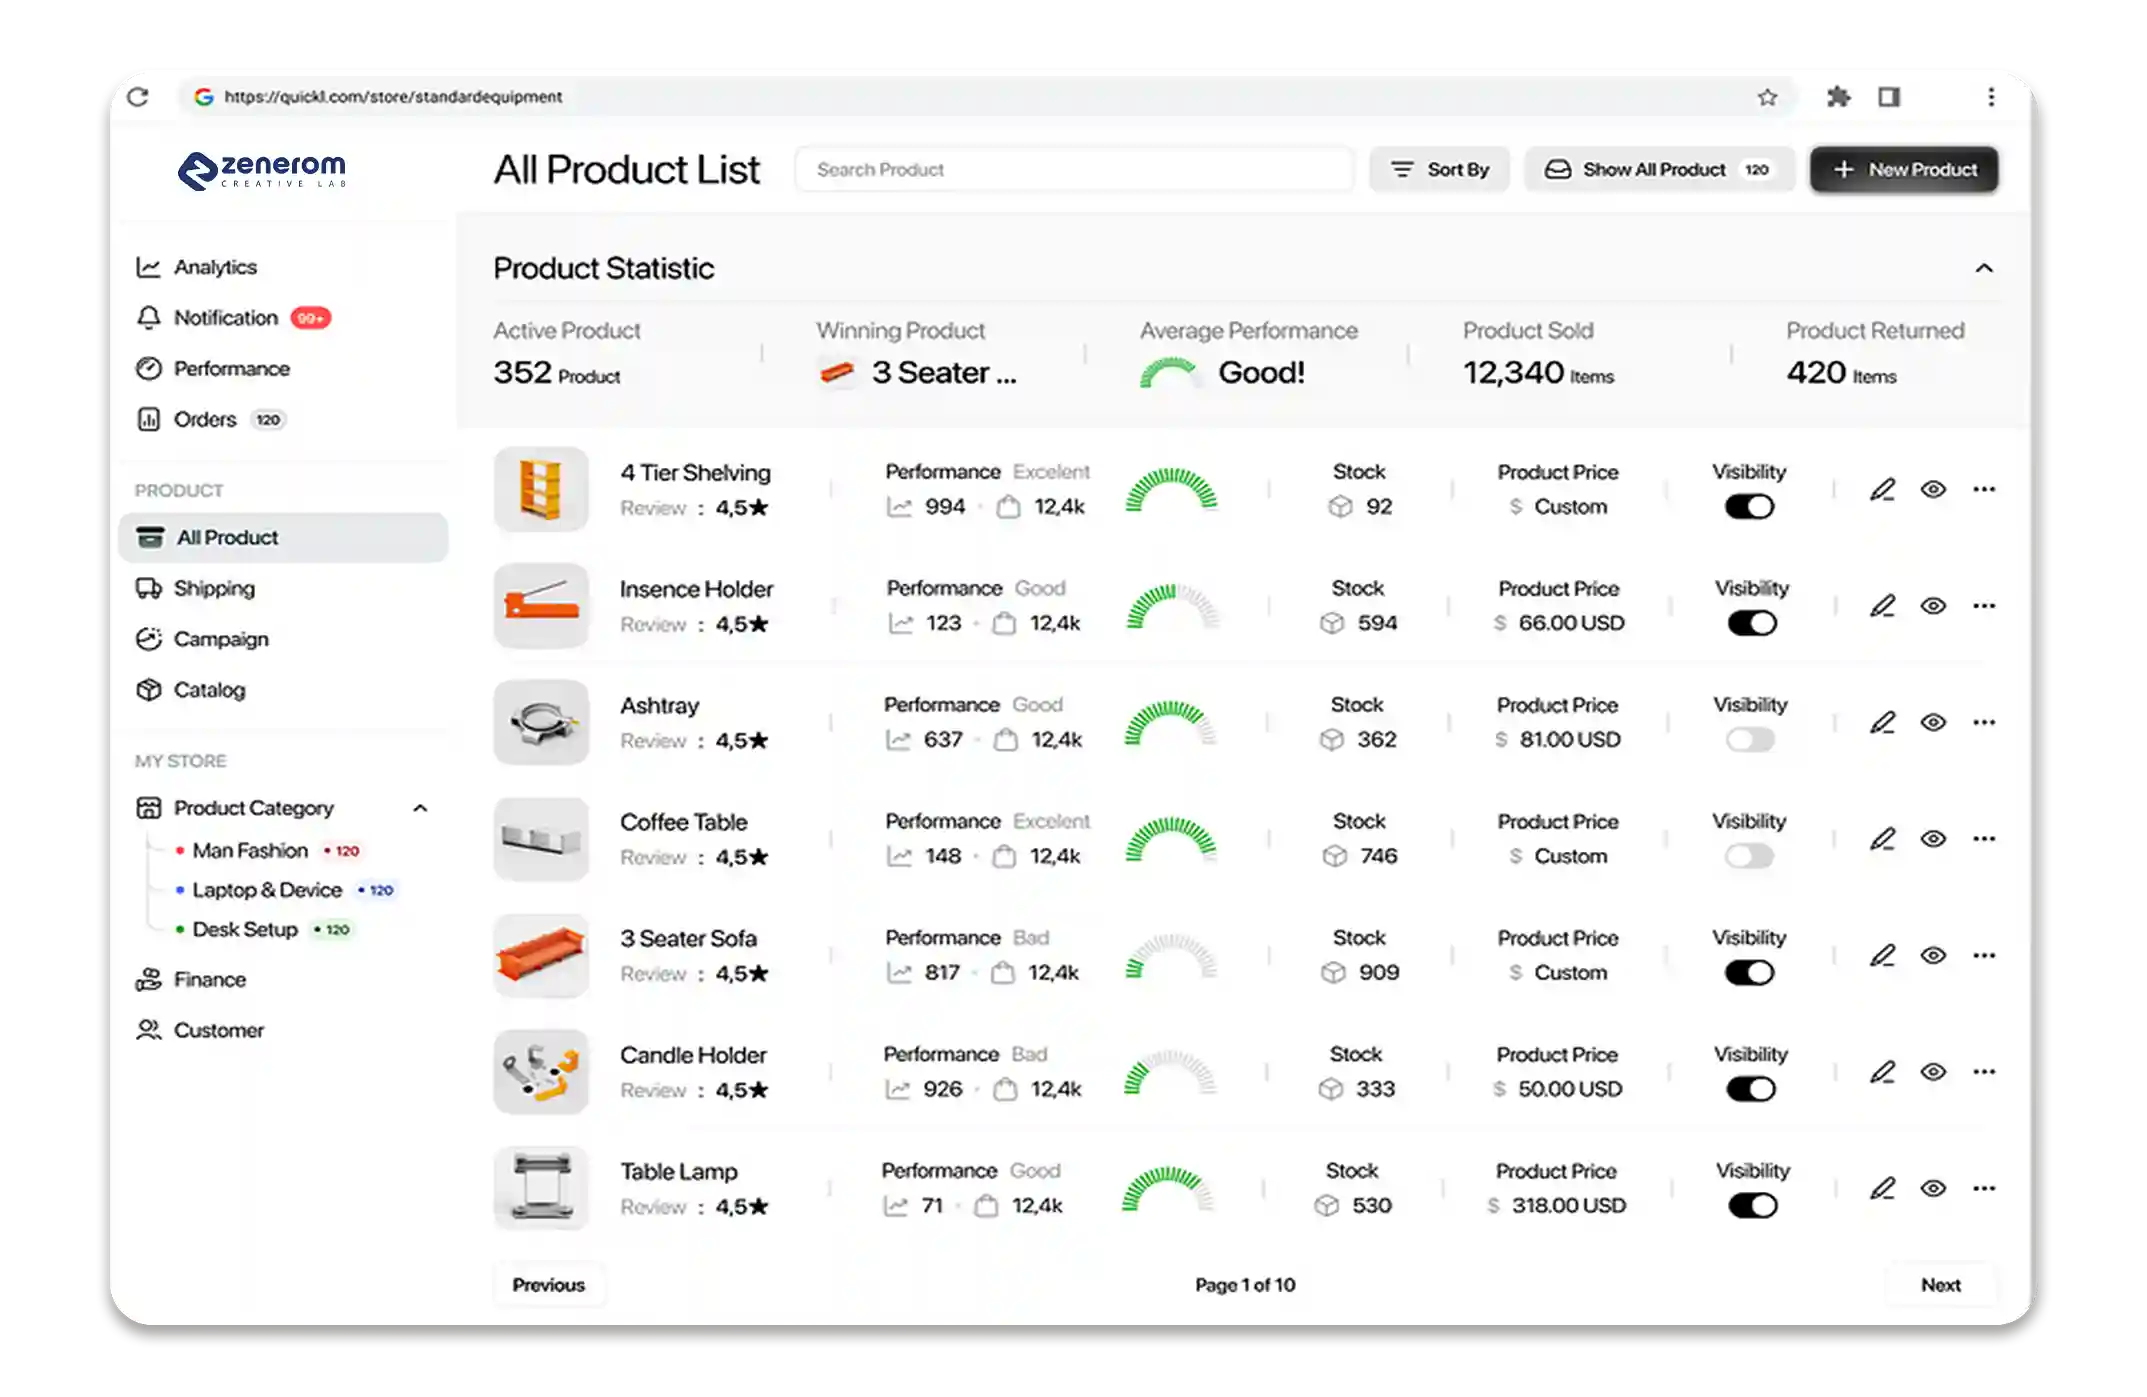This screenshot has height=1397, width=2147.
Task: Select the Notification sidebar item
Action: pos(226,317)
